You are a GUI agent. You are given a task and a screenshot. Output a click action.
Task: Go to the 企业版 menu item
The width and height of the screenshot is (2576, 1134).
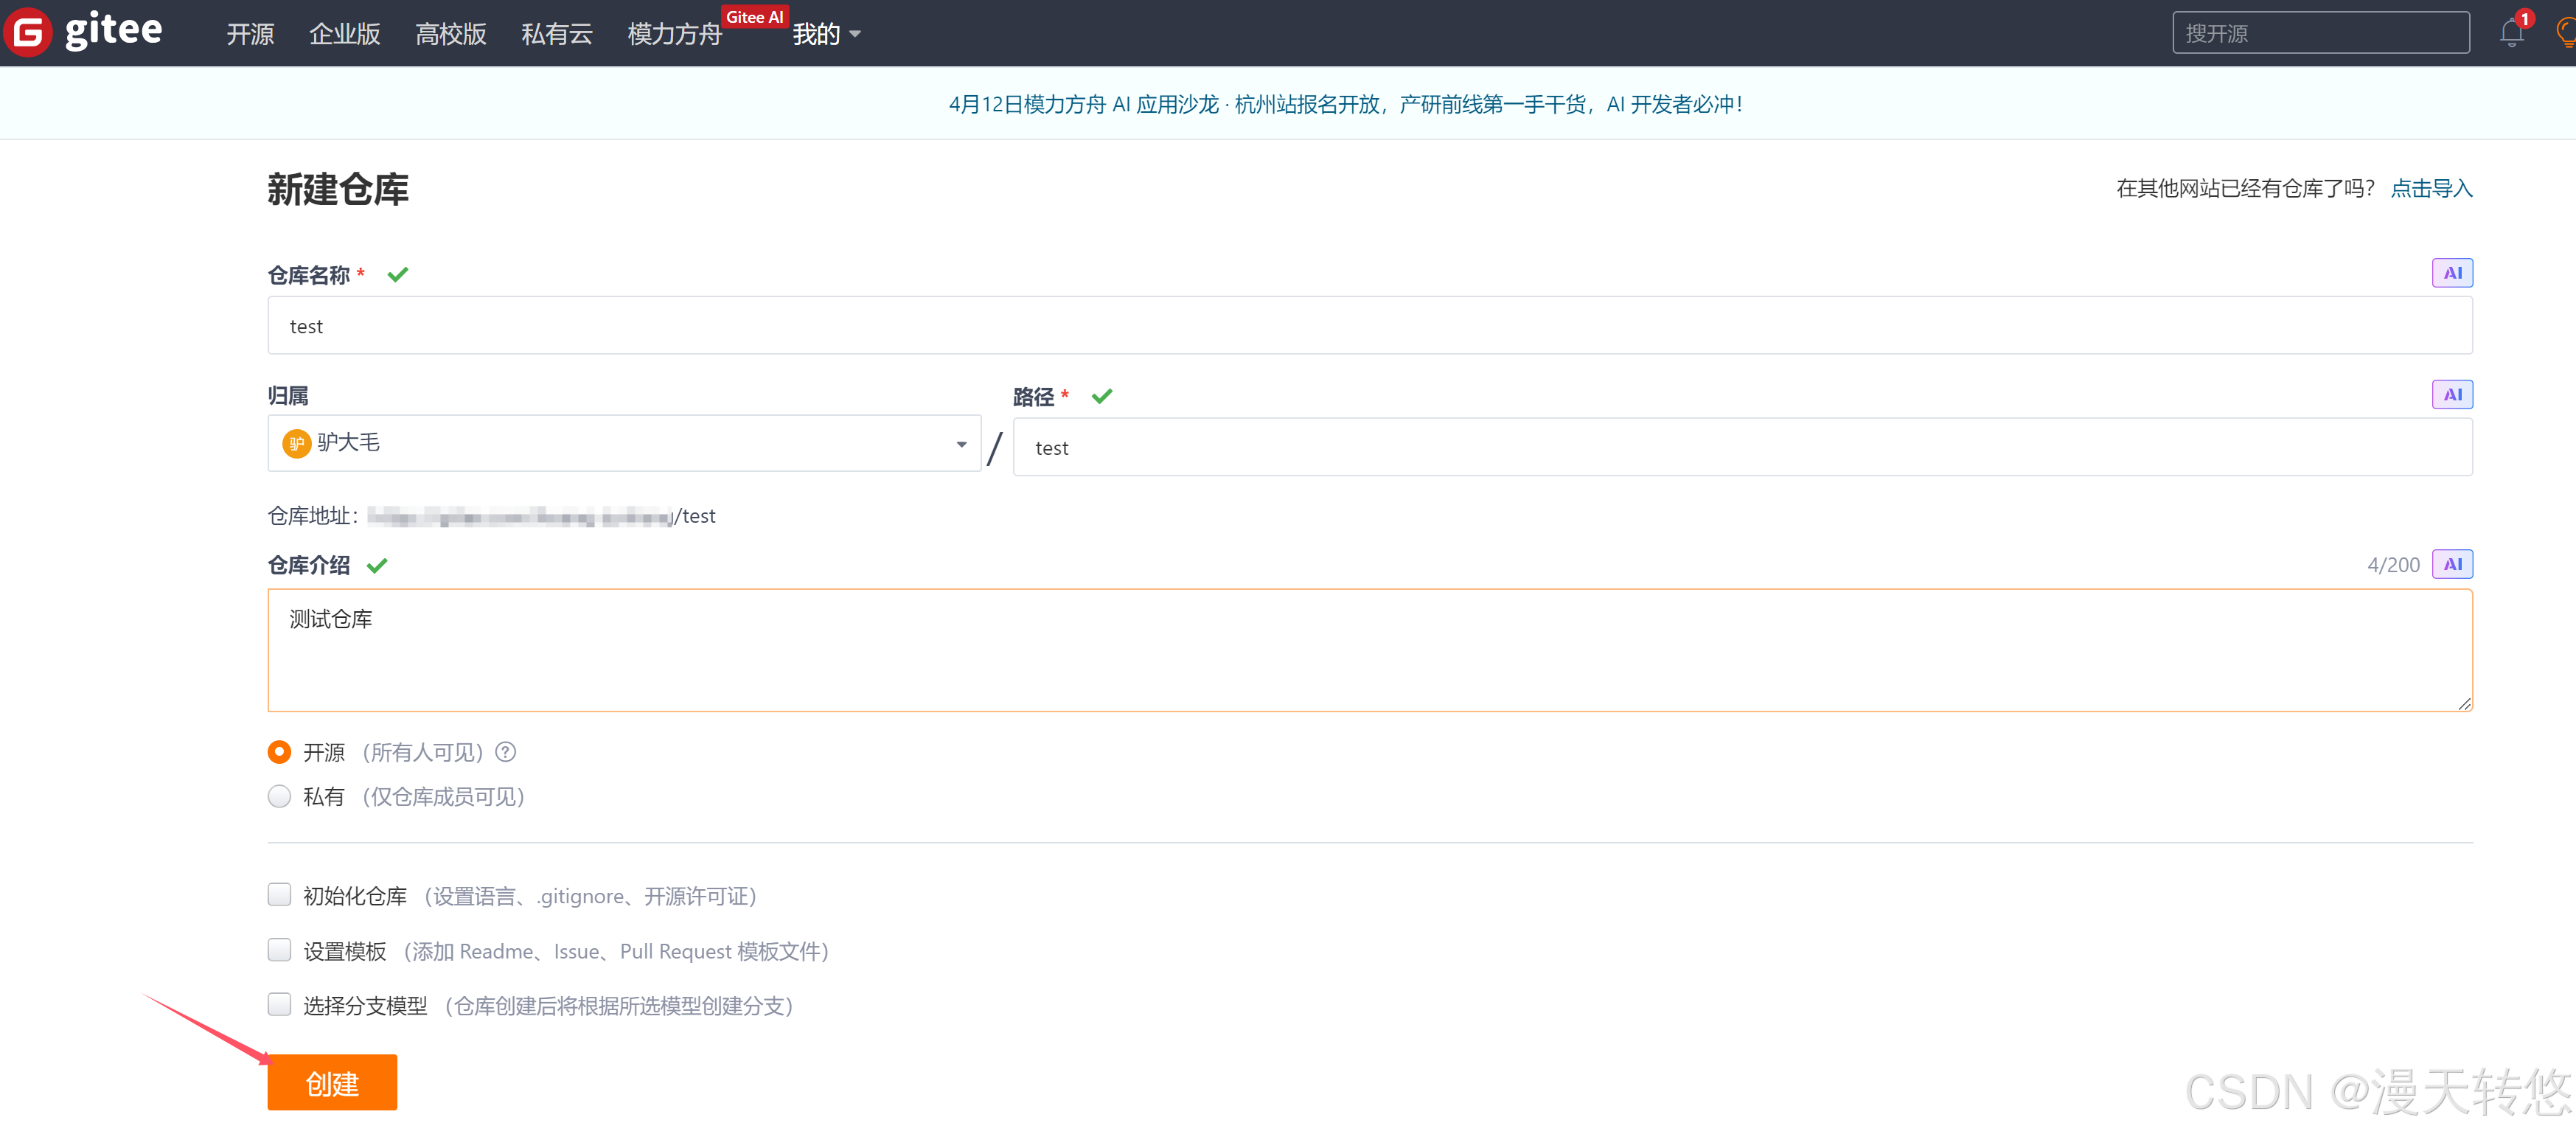pos(344,34)
